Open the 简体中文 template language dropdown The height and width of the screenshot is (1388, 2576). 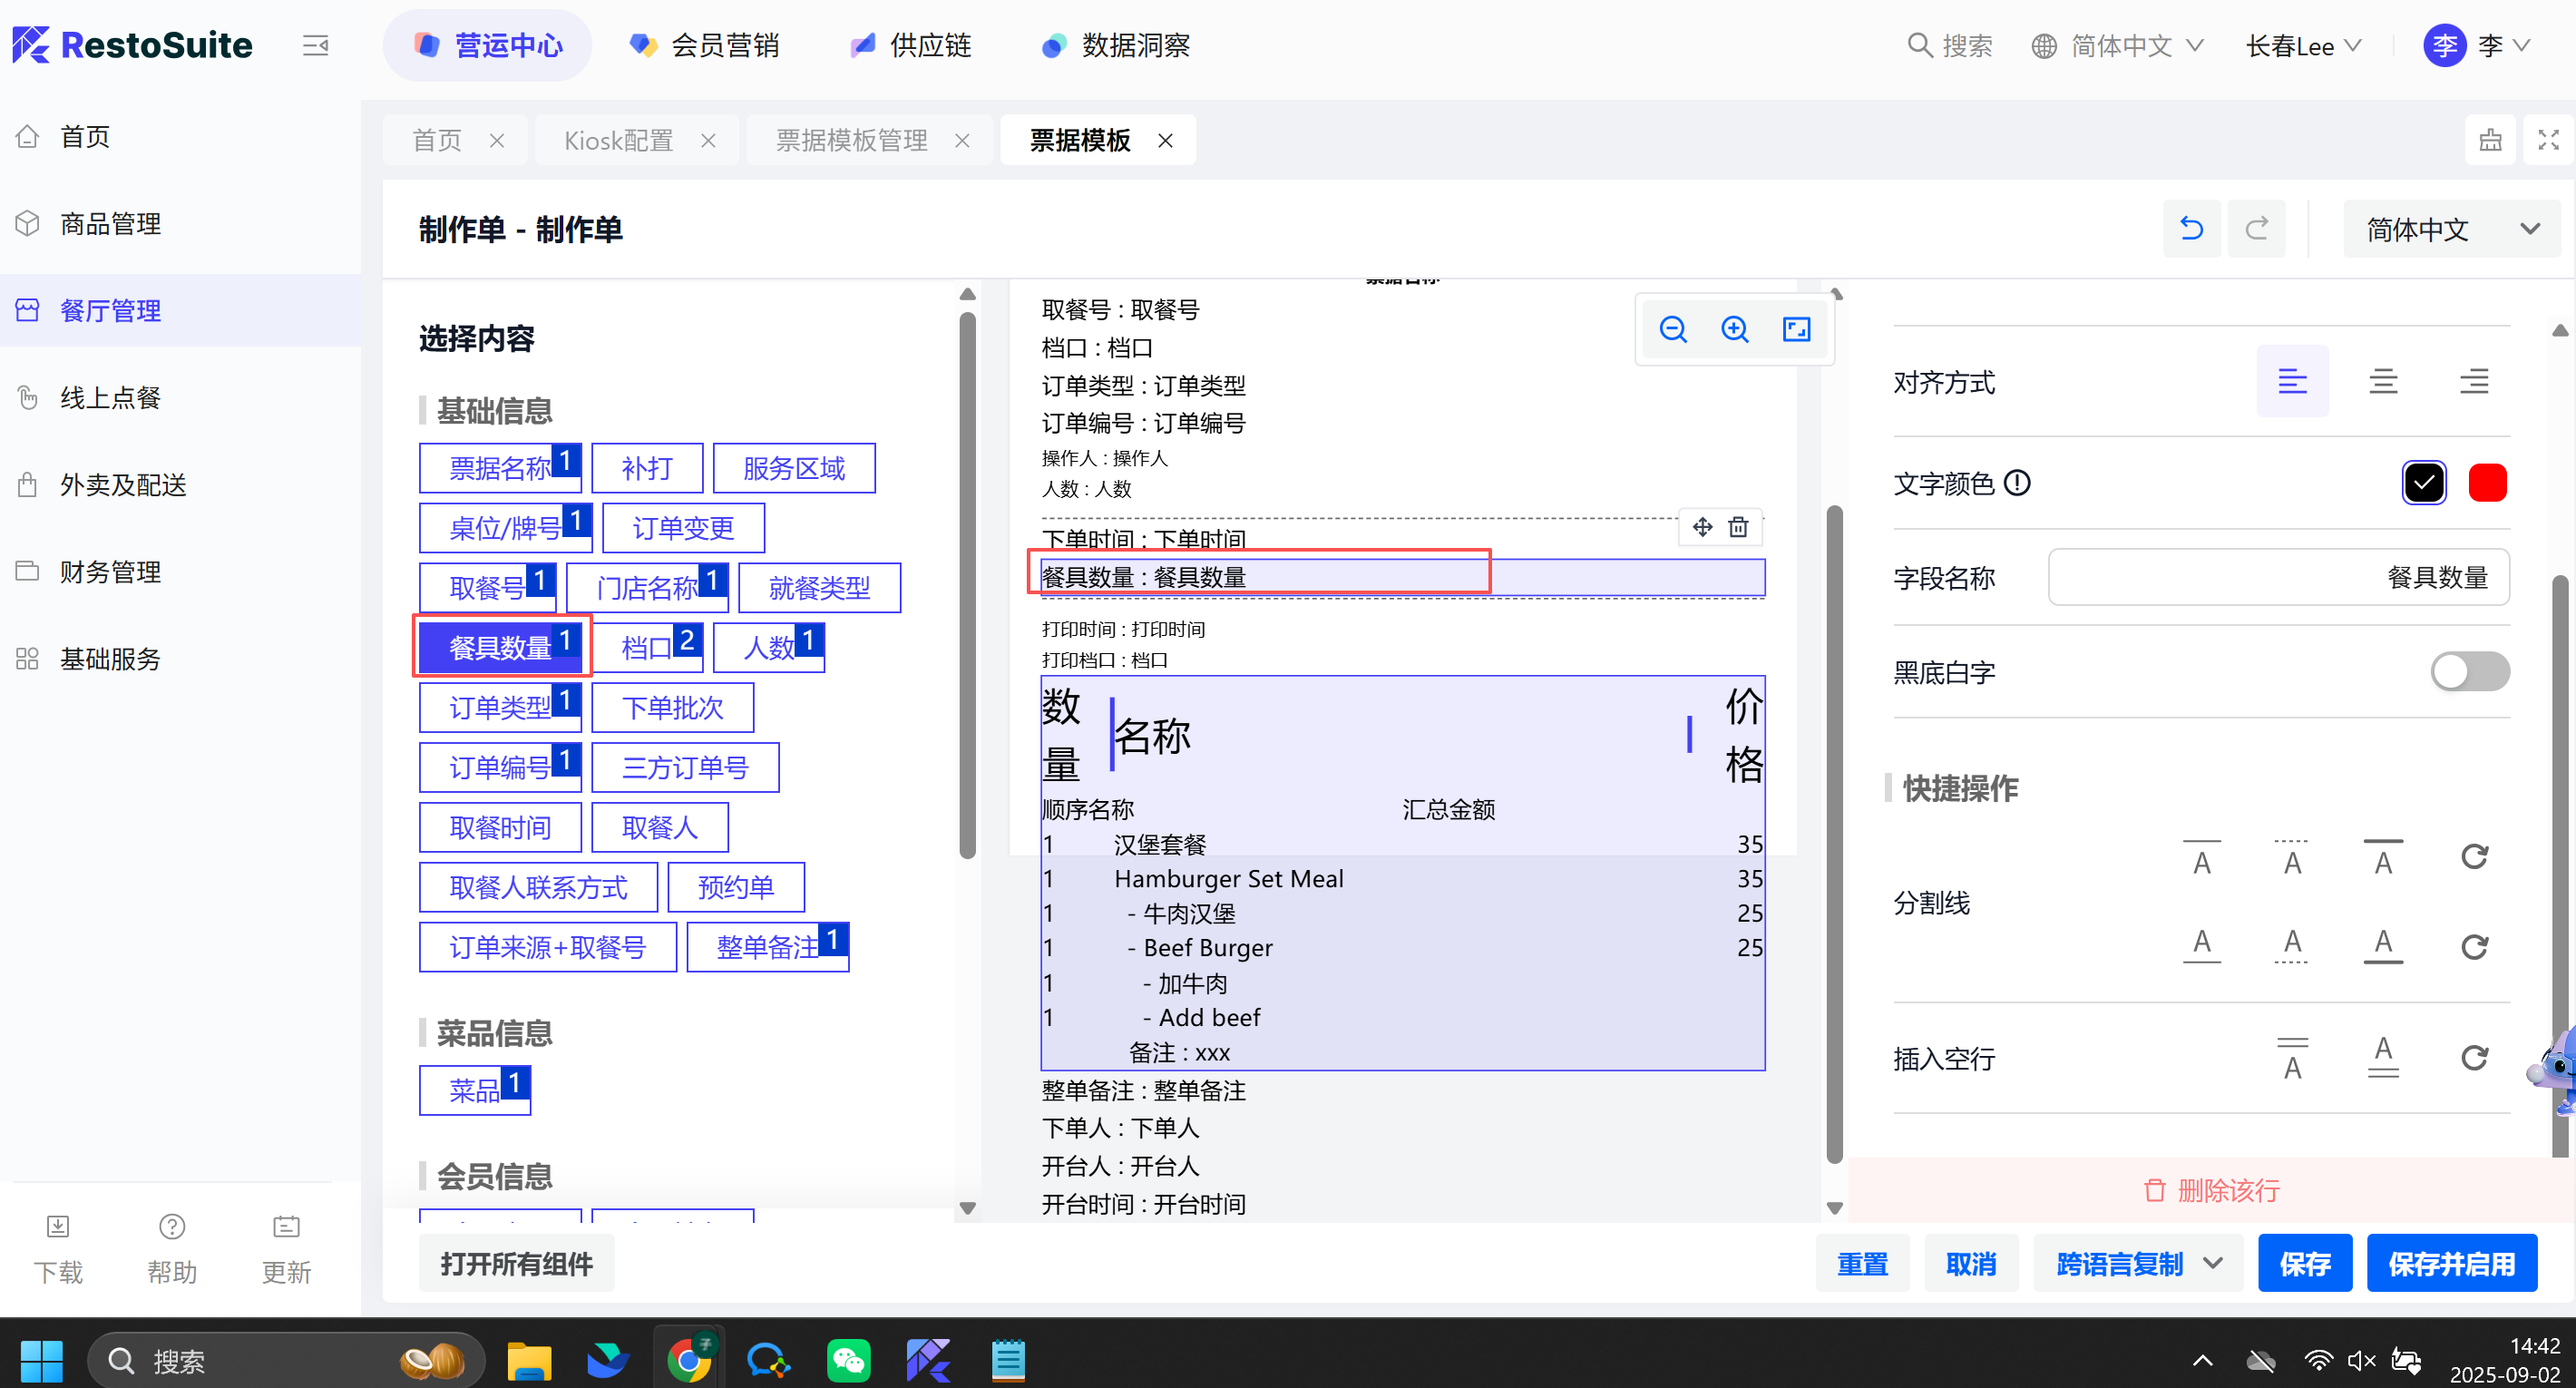tap(2451, 229)
